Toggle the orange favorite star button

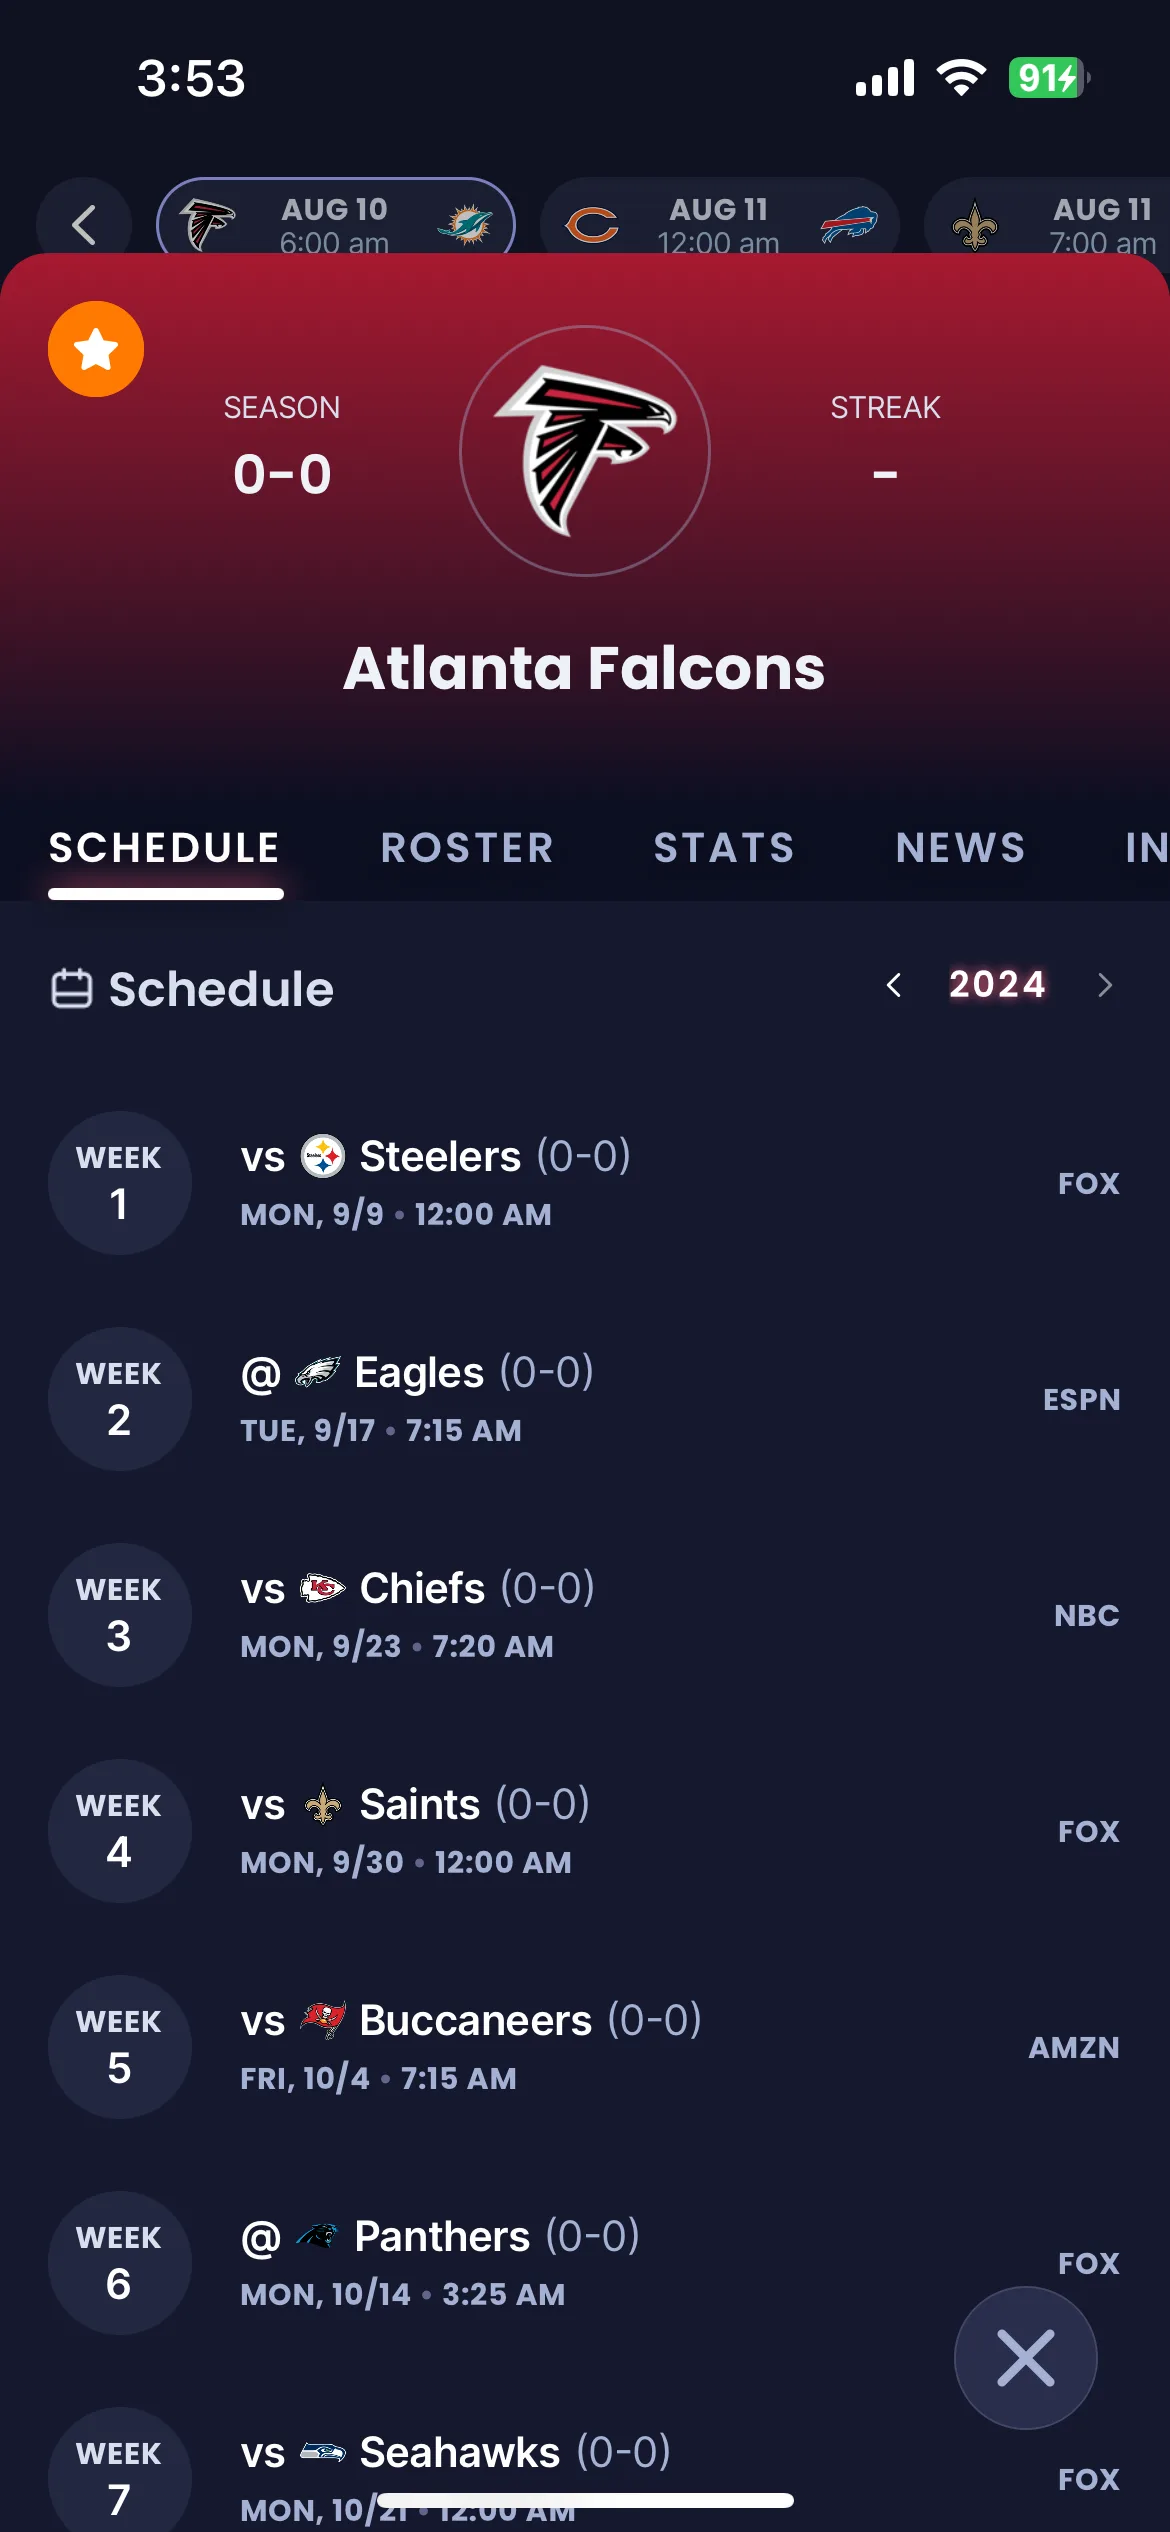tap(96, 349)
